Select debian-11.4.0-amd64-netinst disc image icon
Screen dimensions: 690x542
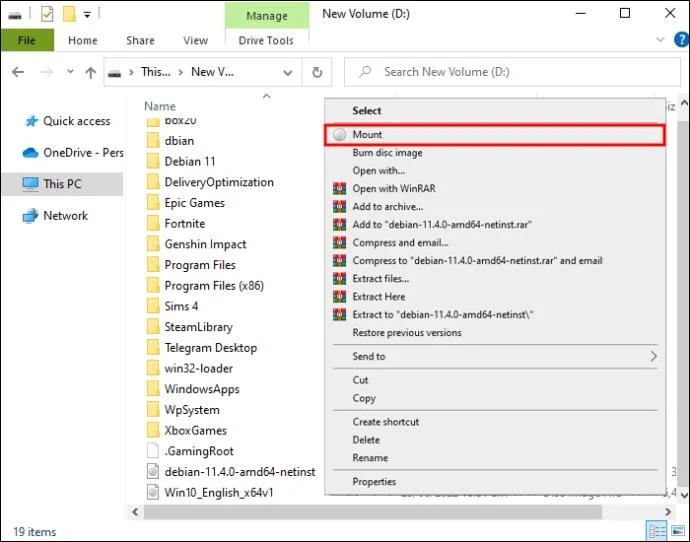point(153,472)
